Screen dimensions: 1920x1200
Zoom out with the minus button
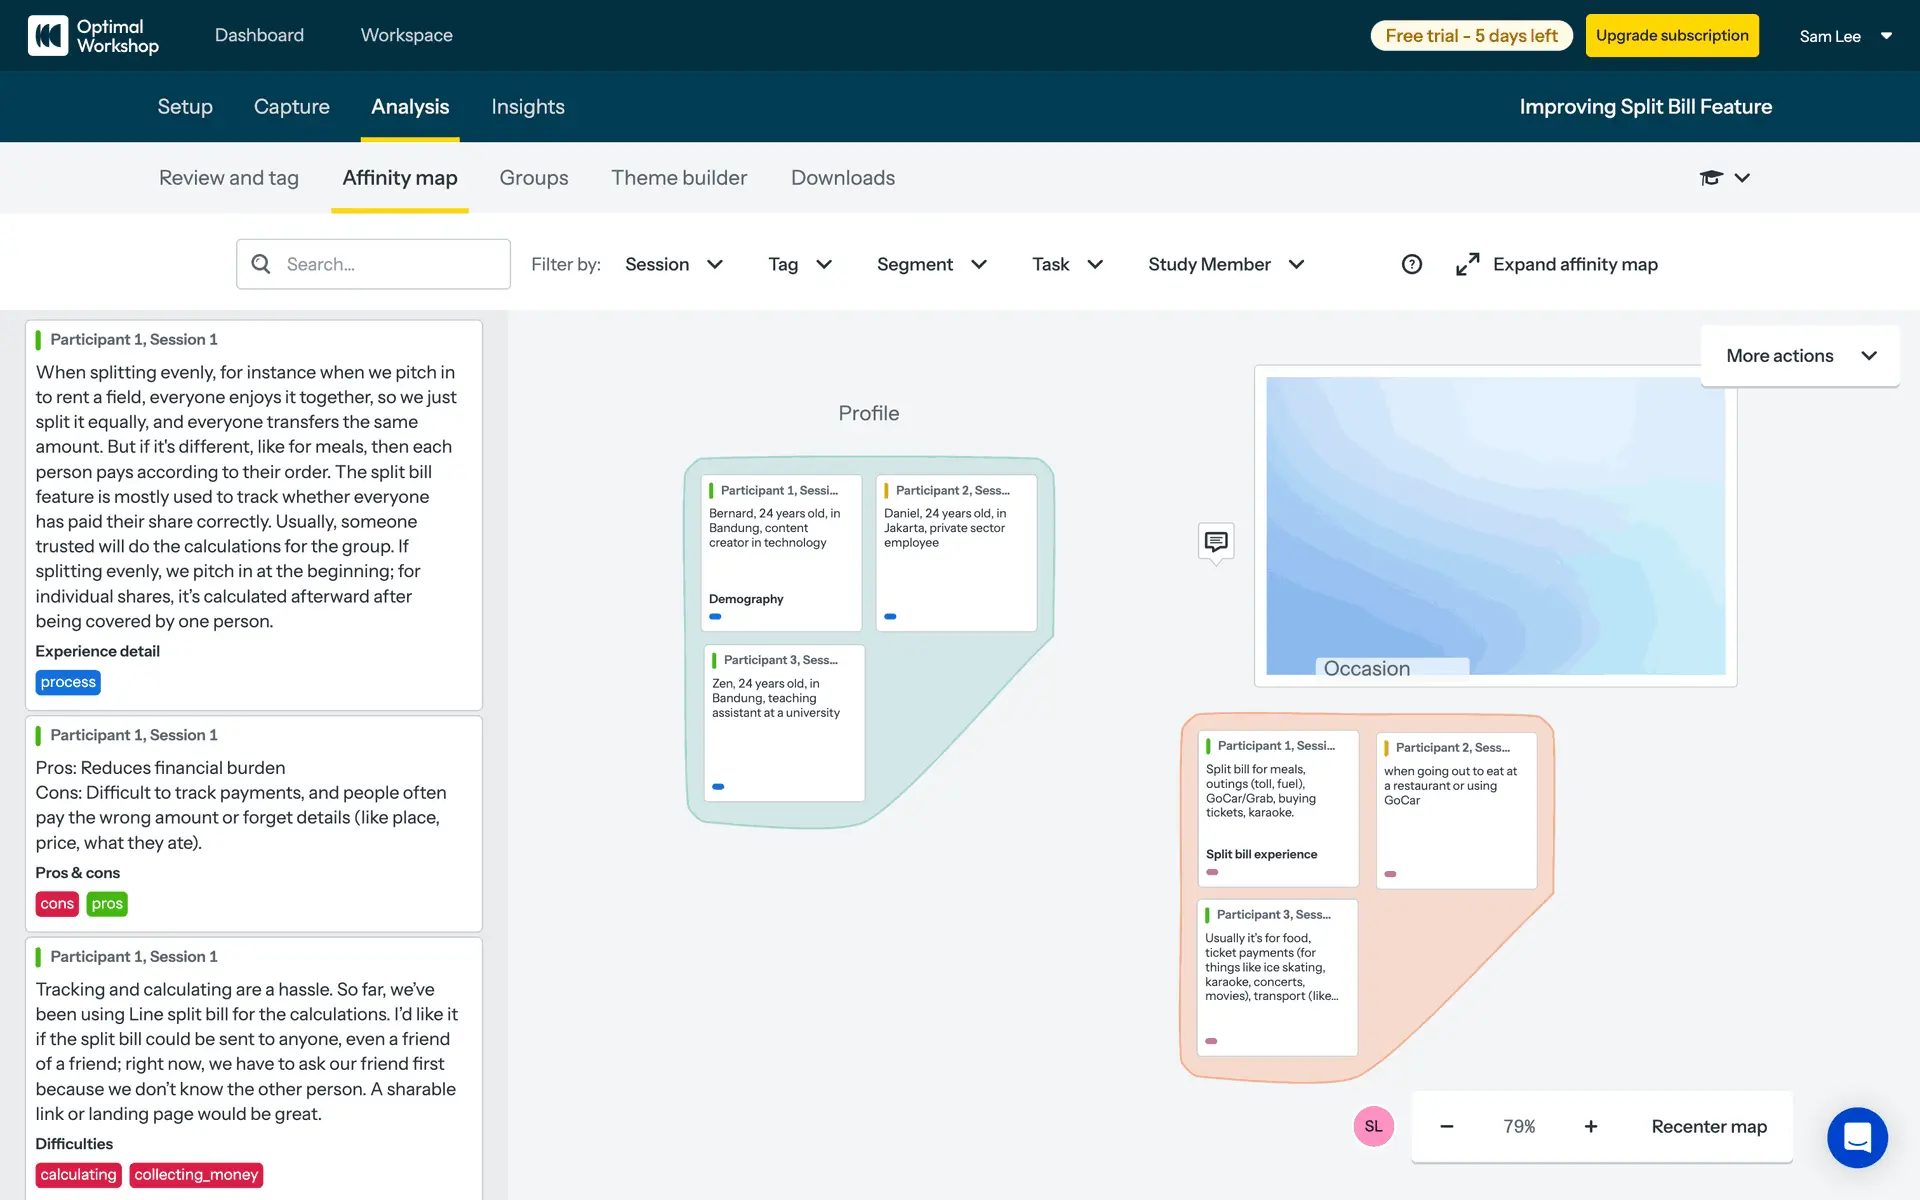click(1446, 1126)
